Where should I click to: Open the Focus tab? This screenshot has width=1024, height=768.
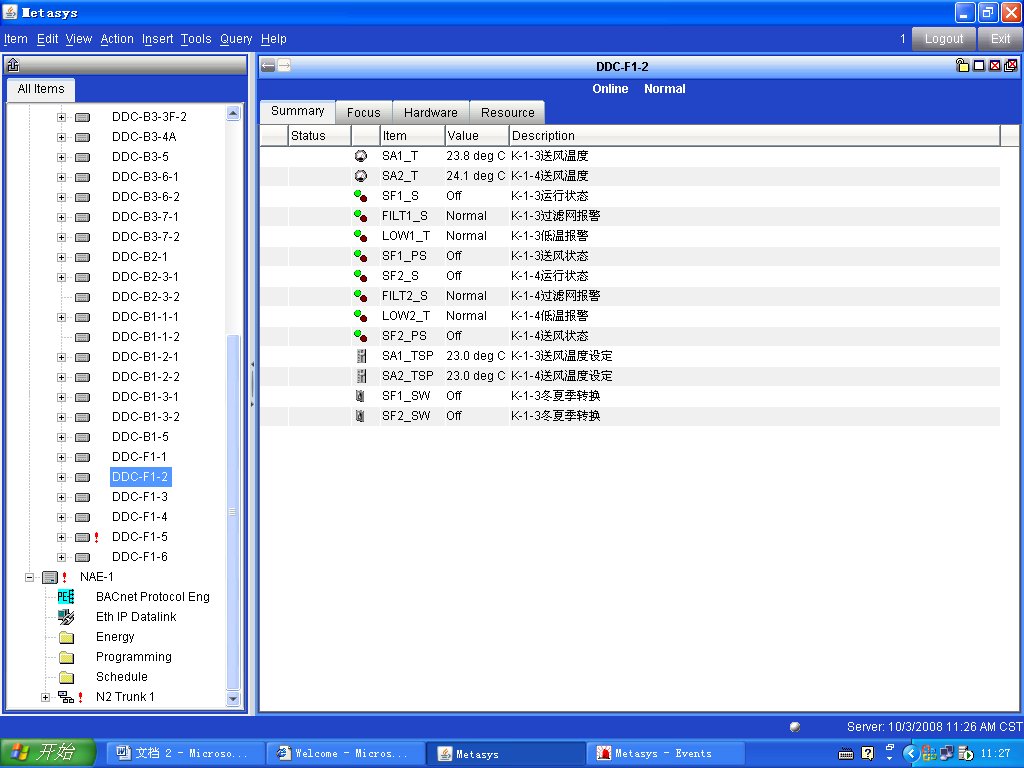pos(363,113)
